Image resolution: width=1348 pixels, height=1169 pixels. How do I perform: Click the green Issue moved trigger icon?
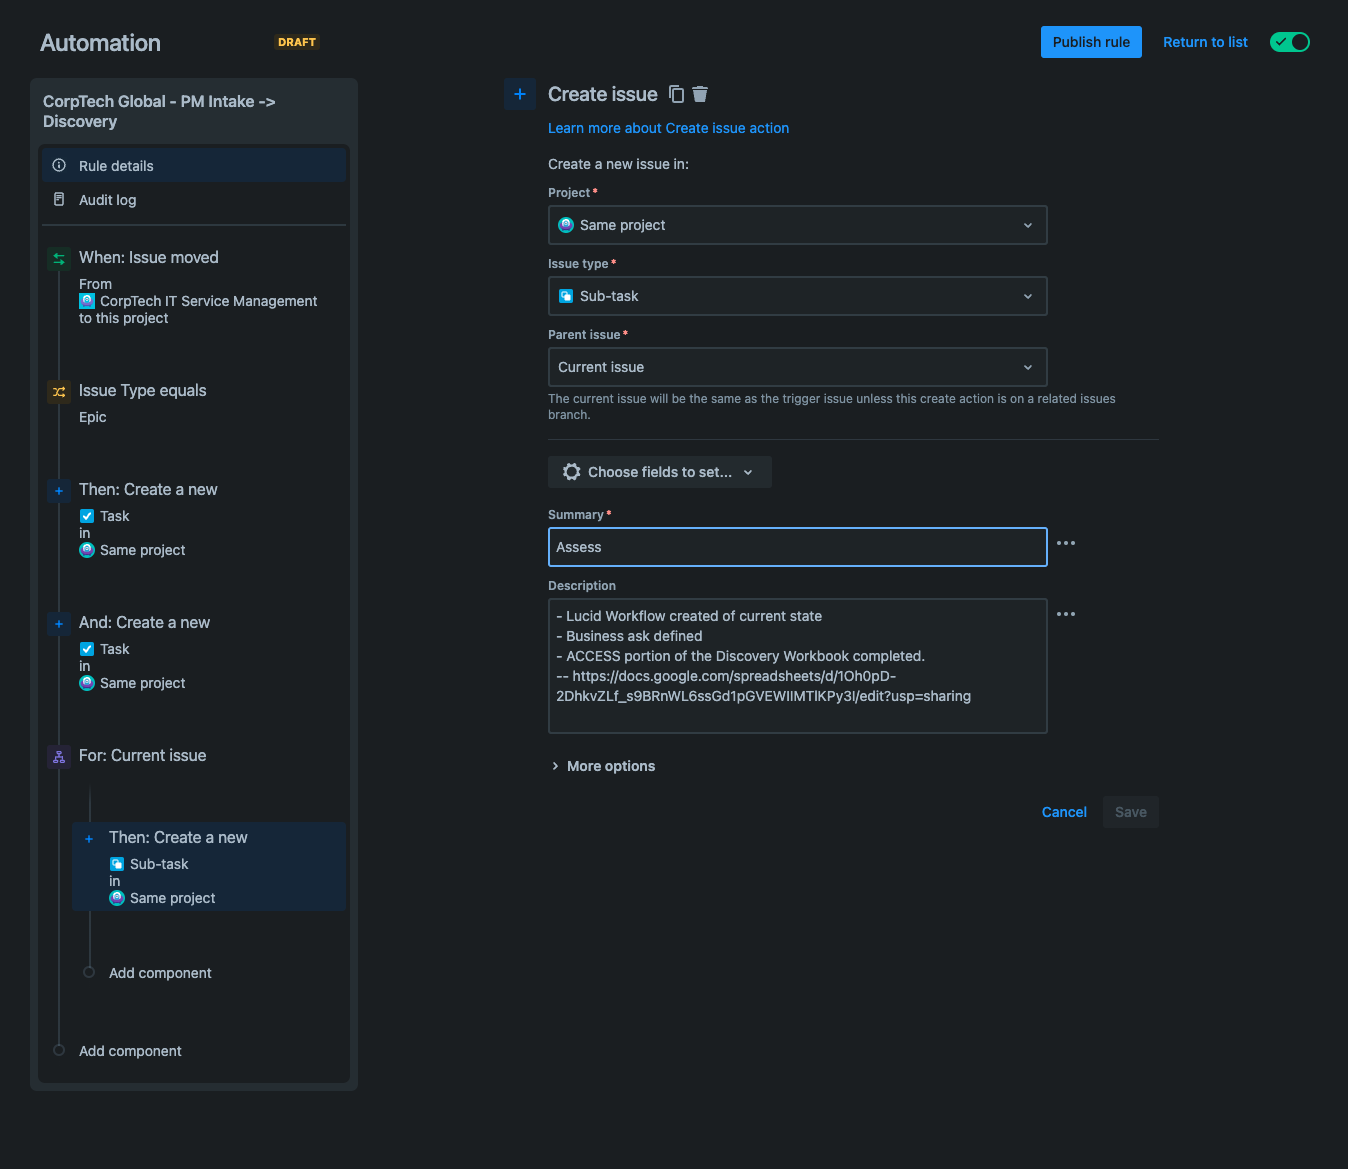point(58,258)
